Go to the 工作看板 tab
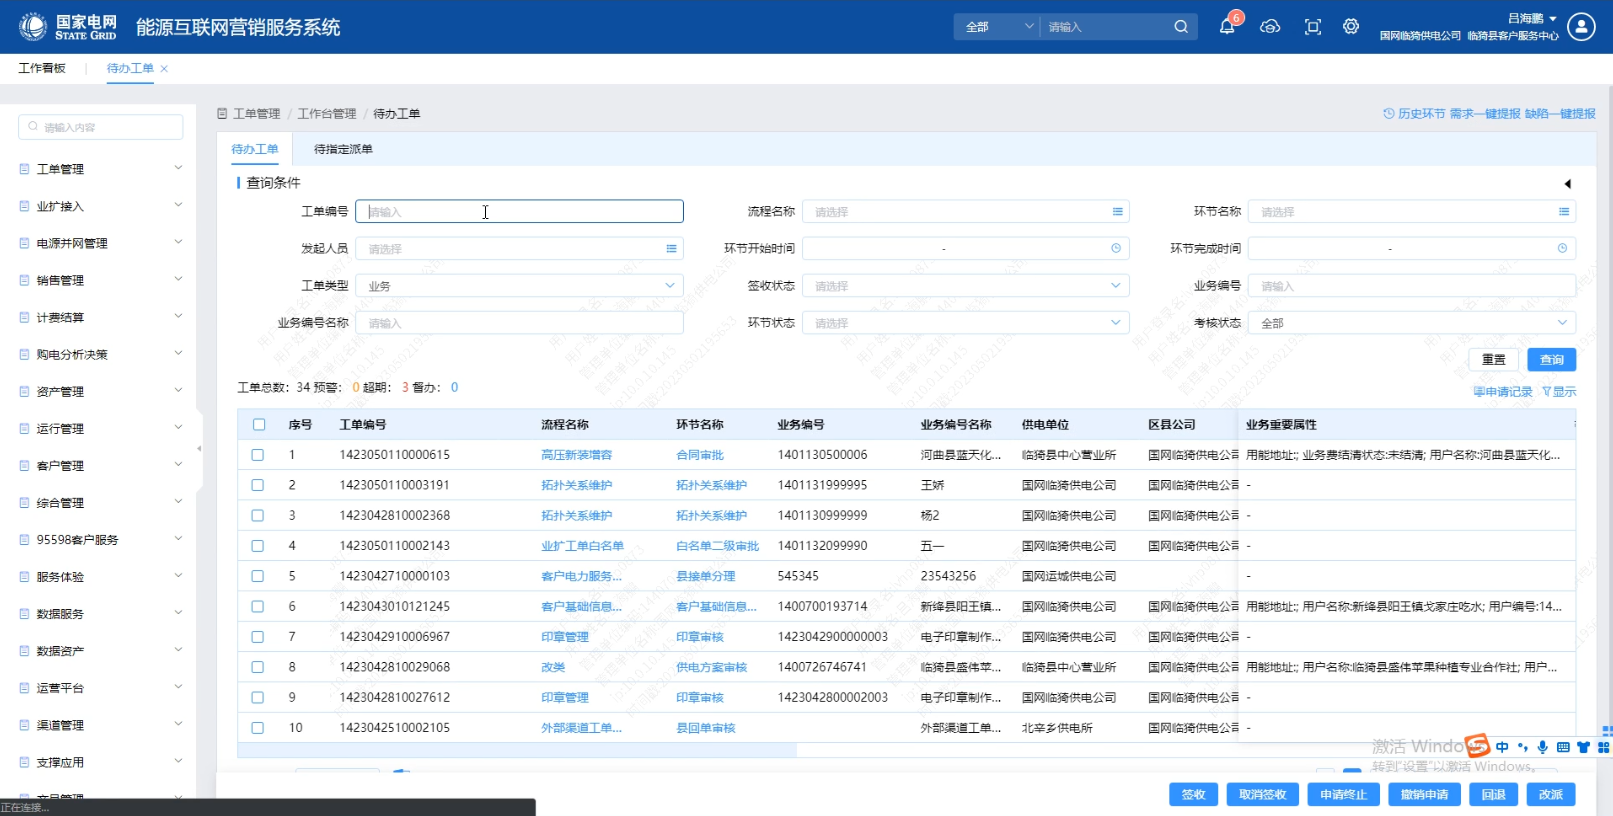The height and width of the screenshot is (816, 1613). click(x=42, y=68)
